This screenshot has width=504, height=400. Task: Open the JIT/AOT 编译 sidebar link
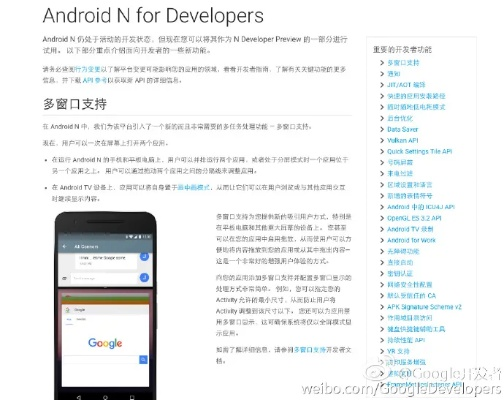coord(406,85)
